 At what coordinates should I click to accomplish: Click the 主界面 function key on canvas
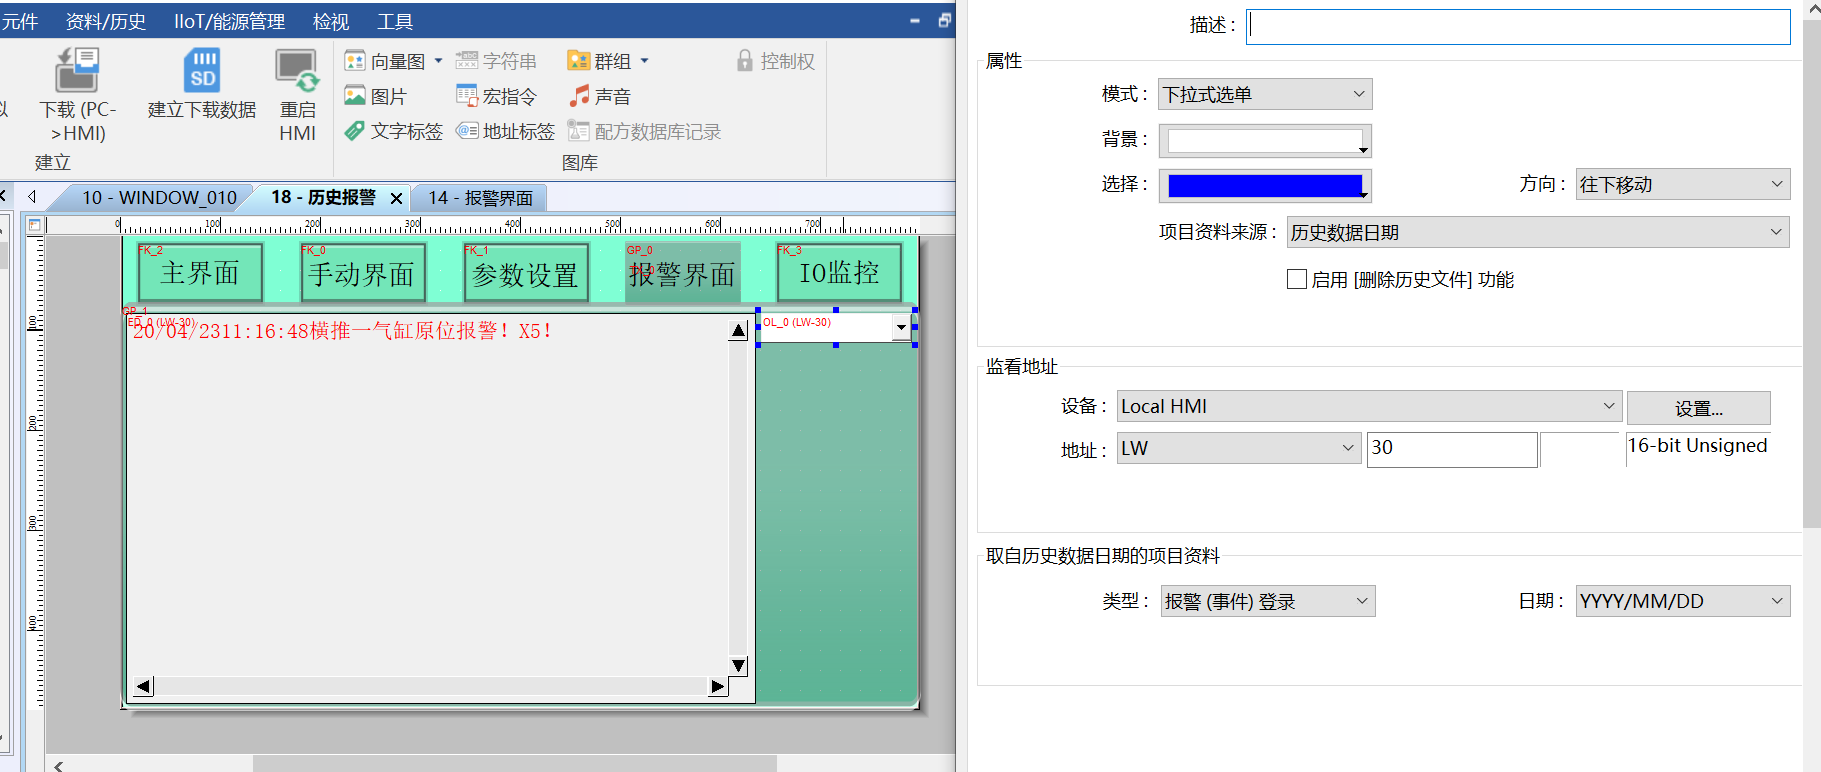click(200, 273)
